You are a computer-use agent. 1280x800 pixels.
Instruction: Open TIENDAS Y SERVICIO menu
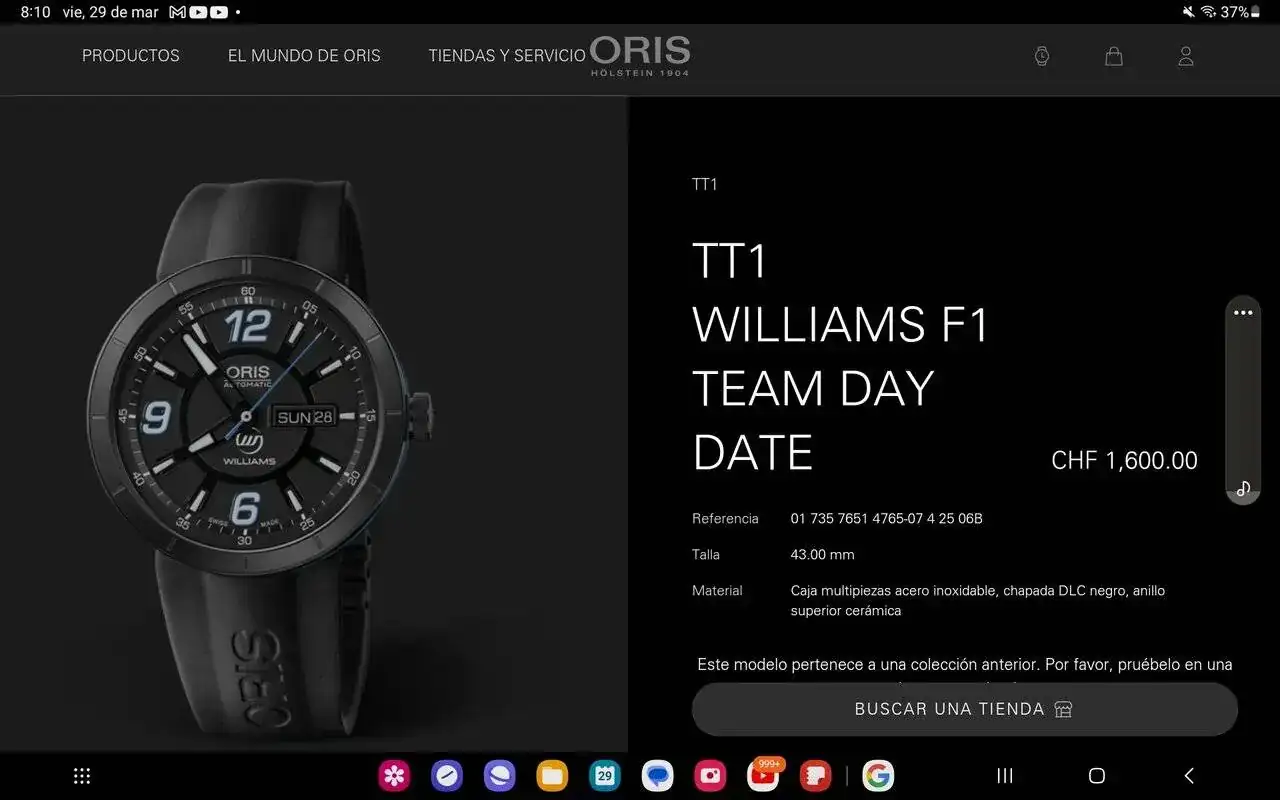pos(507,56)
